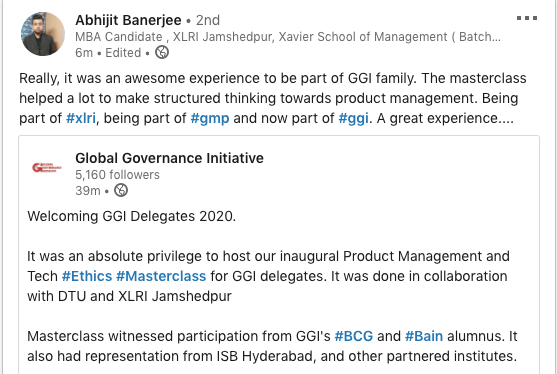This screenshot has height=374, width=557.
Task: Open the #xlri hashtag
Action: tap(81, 118)
